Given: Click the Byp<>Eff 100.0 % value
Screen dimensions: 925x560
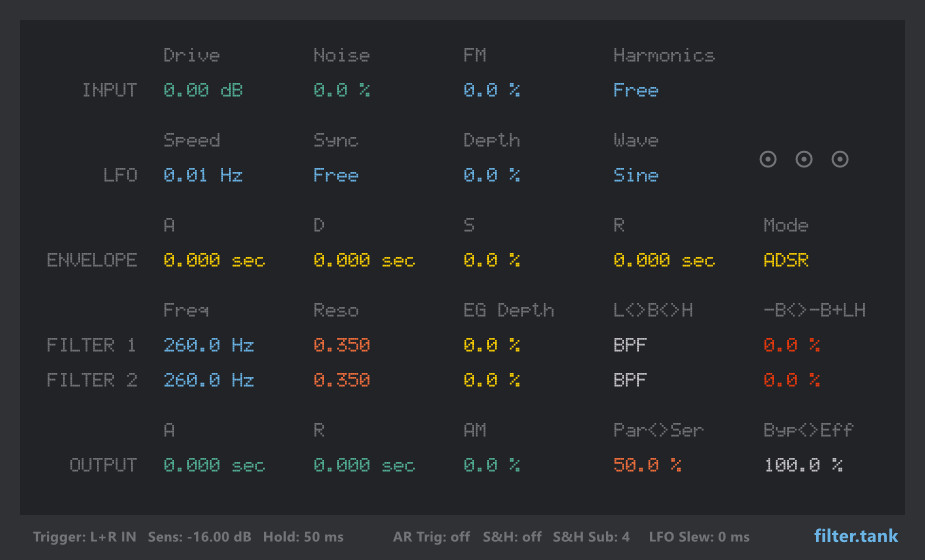Looking at the screenshot, I should coord(803,466).
